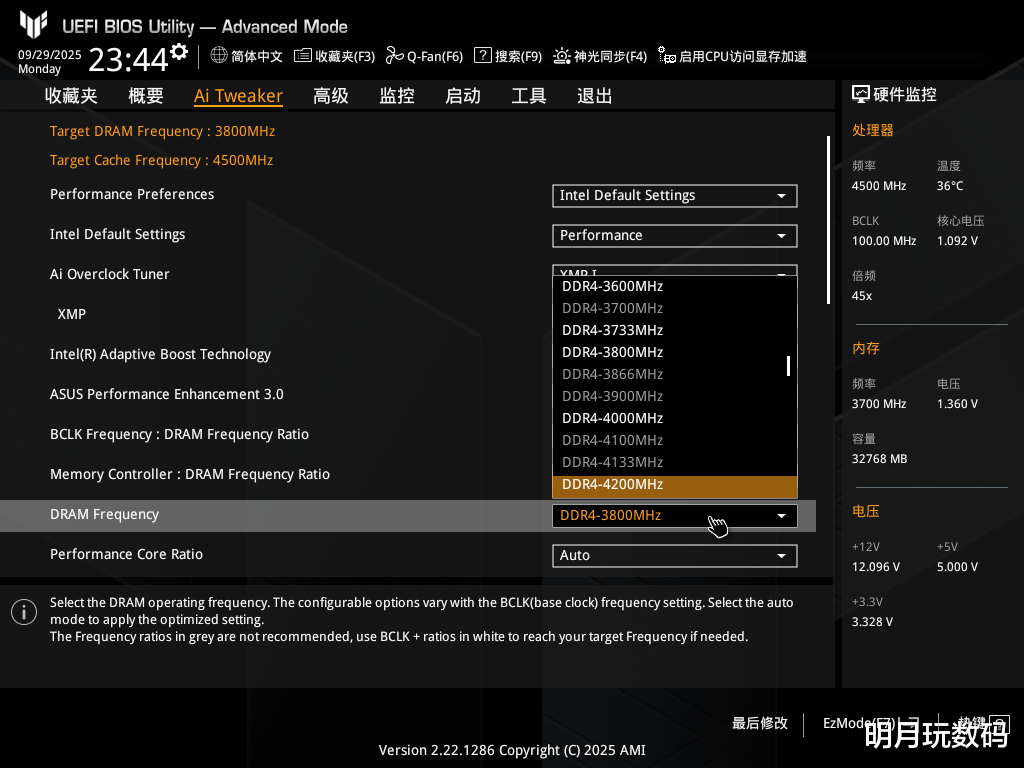Select Memory Controller : DRAM Frequency Ratio
Screen dimensions: 1024x768
pos(189,475)
